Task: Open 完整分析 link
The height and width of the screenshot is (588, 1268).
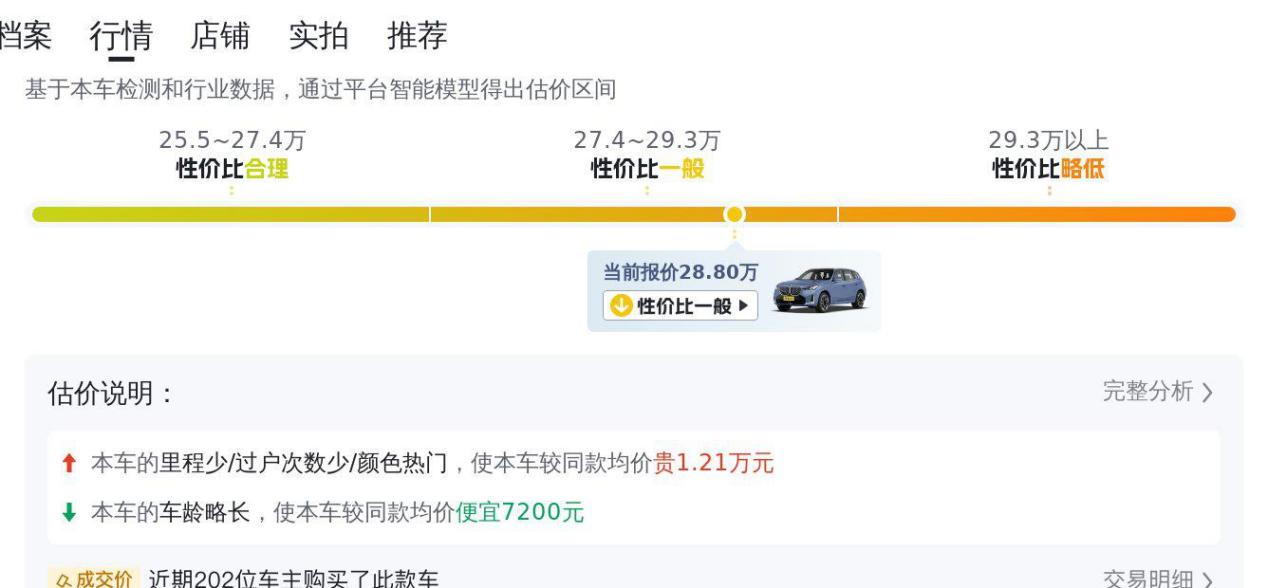Action: (x=1148, y=391)
